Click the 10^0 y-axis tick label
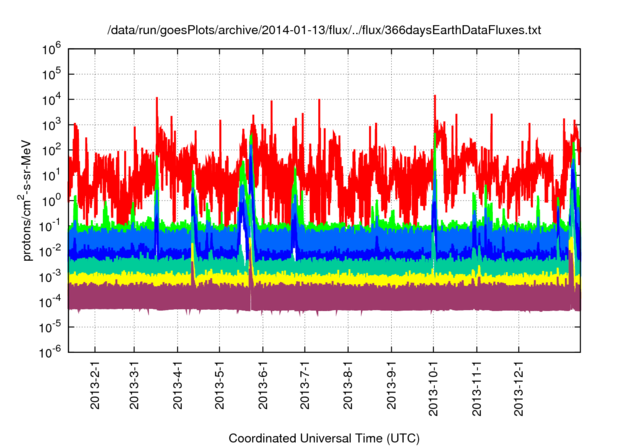640x448 pixels. point(51,201)
